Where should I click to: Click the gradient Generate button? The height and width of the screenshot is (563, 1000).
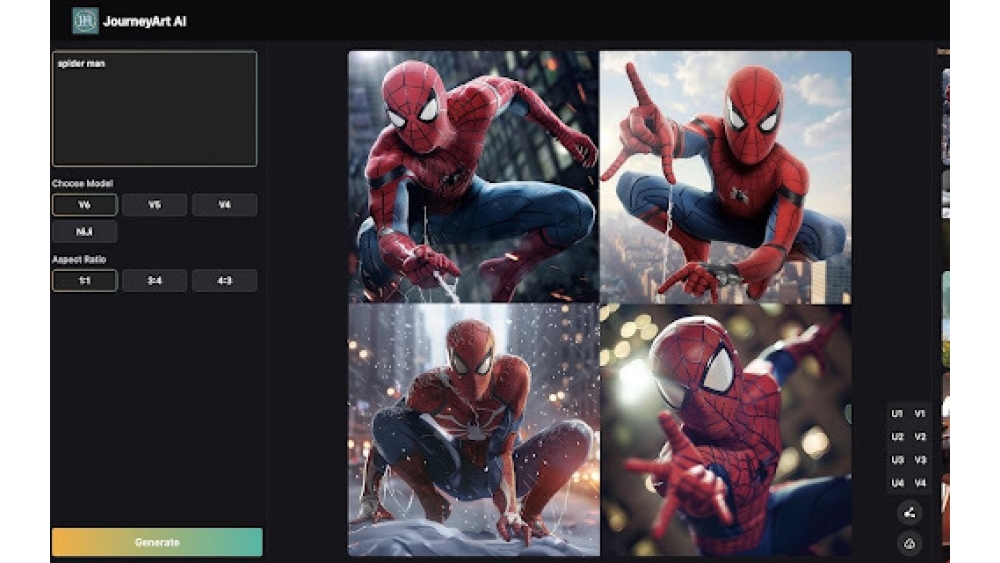click(157, 542)
